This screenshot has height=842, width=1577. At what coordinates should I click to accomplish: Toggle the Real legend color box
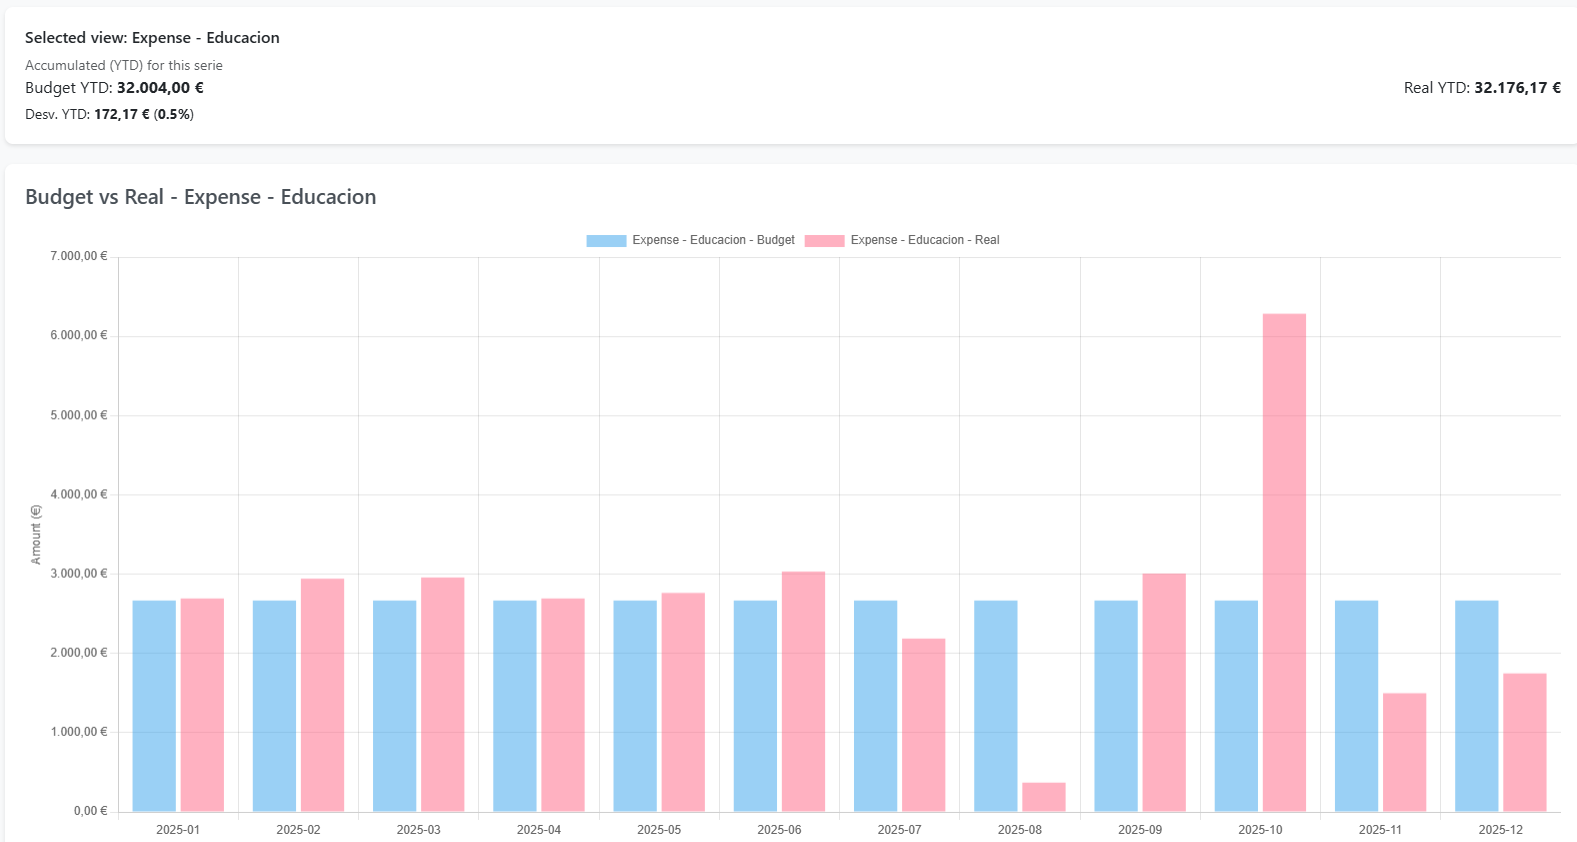[x=824, y=240]
